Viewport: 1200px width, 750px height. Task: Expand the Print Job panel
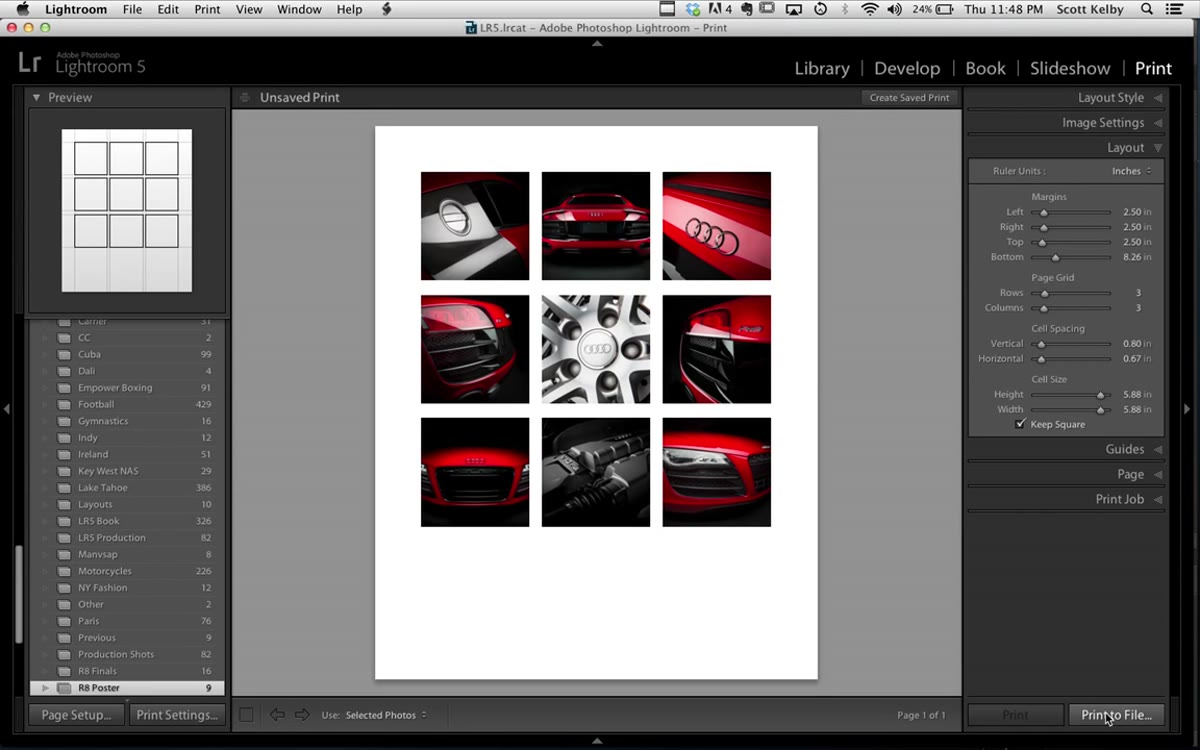tap(1158, 500)
